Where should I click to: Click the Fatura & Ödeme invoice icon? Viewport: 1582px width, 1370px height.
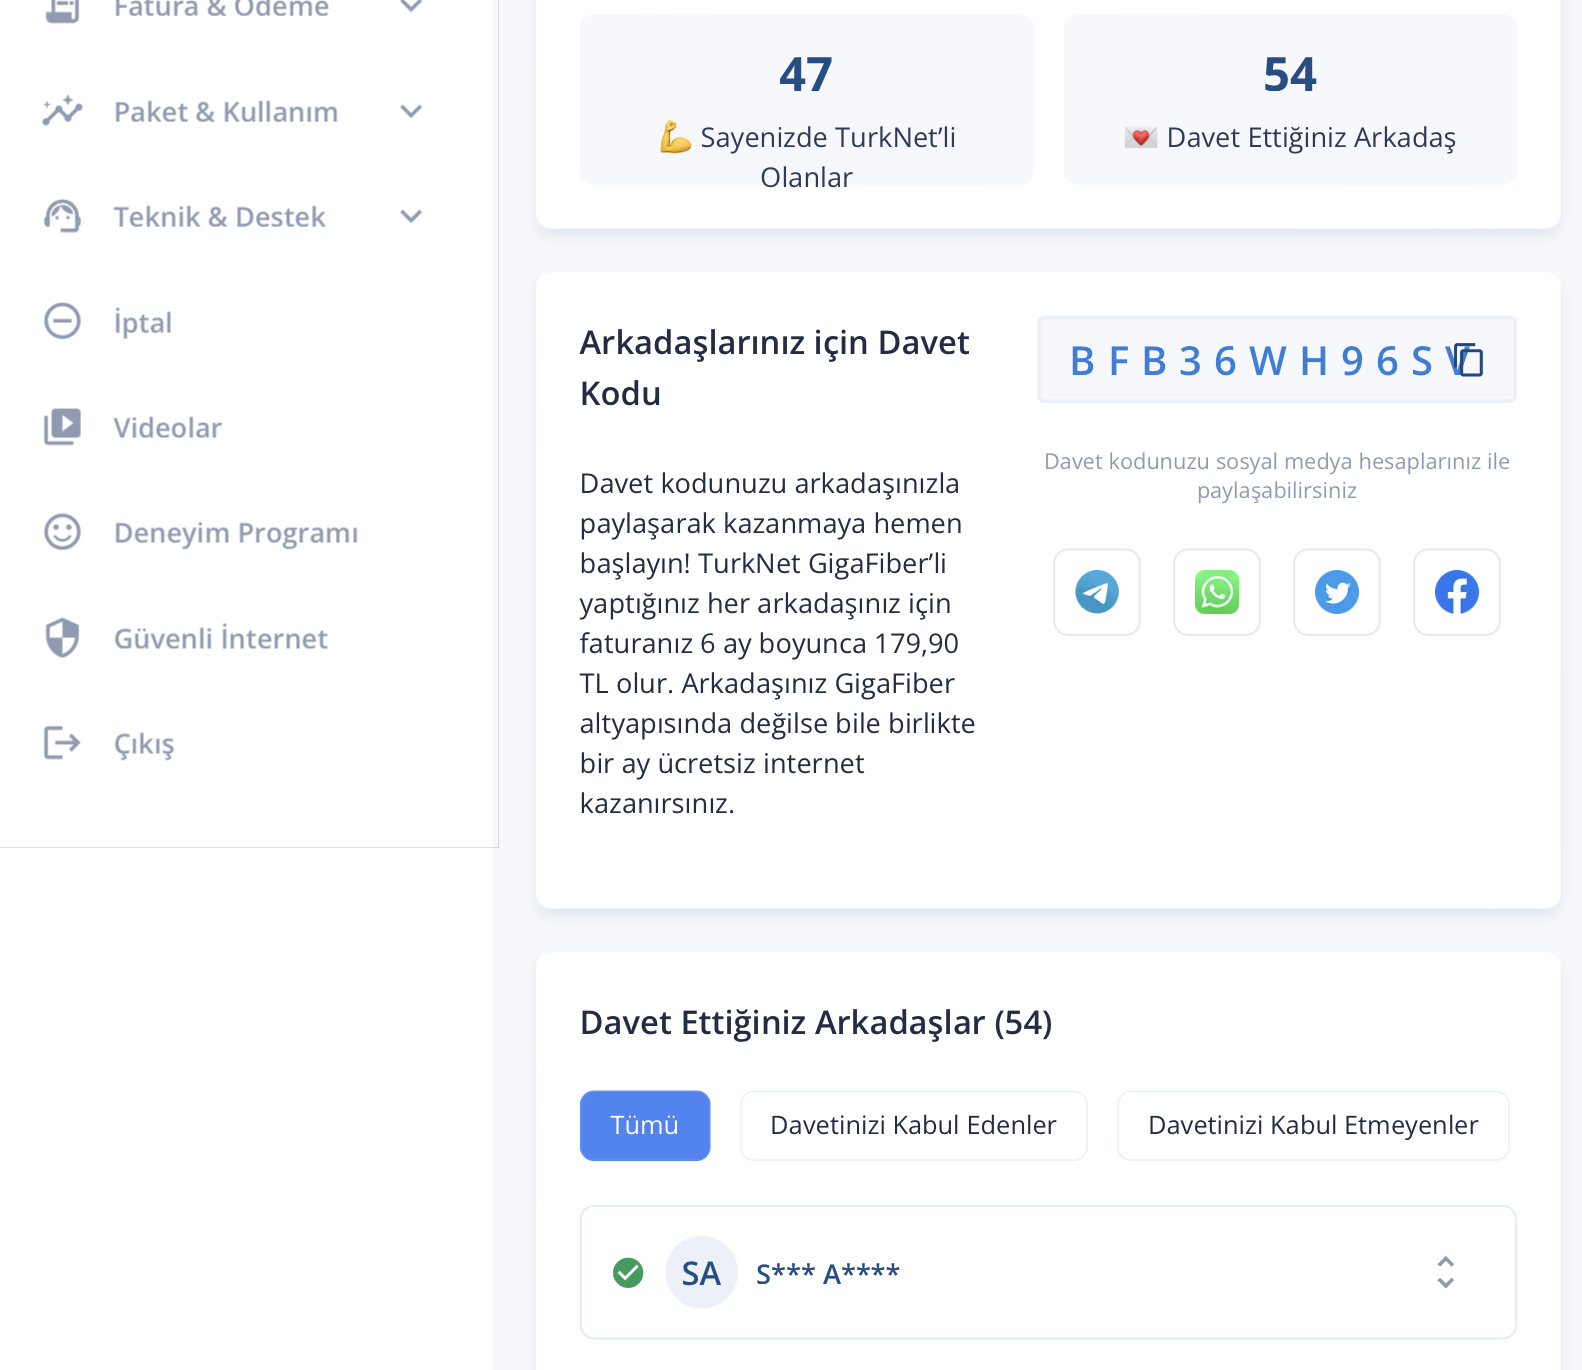tap(62, 8)
